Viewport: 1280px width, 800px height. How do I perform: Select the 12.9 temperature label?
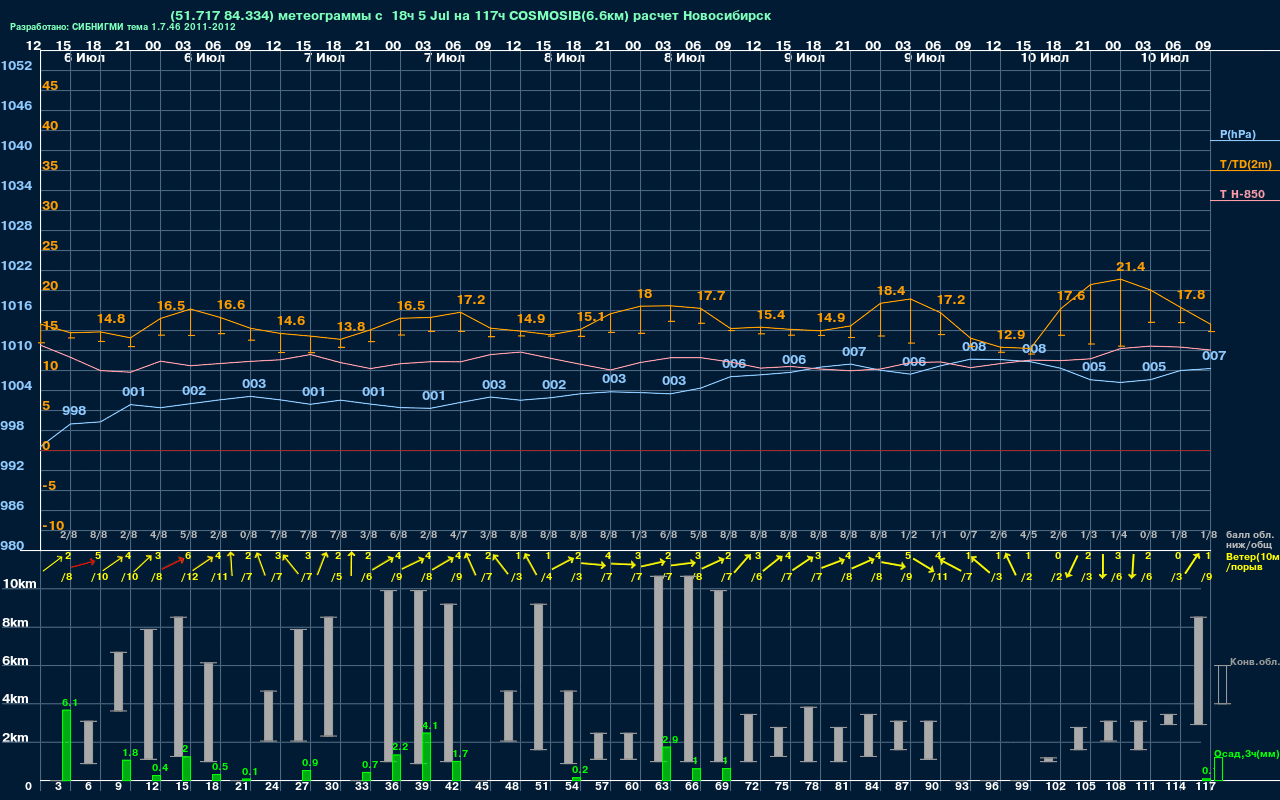coord(1011,335)
